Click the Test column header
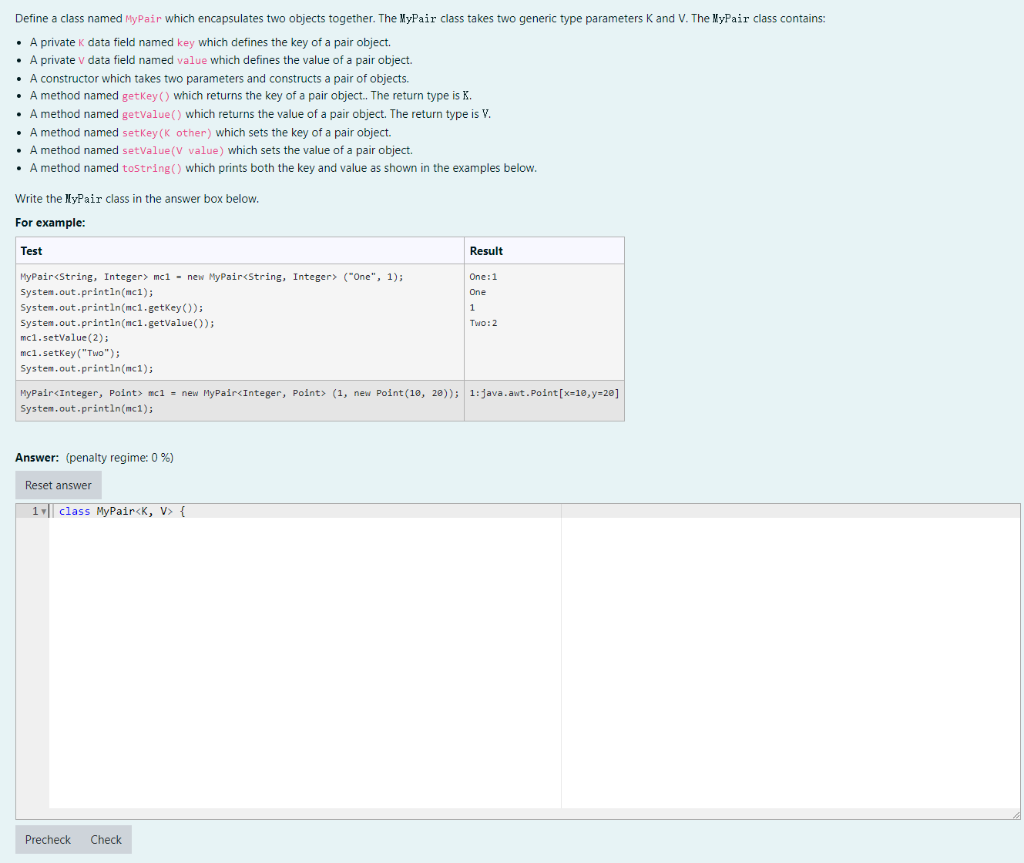The image size is (1024, 863). tap(30, 250)
